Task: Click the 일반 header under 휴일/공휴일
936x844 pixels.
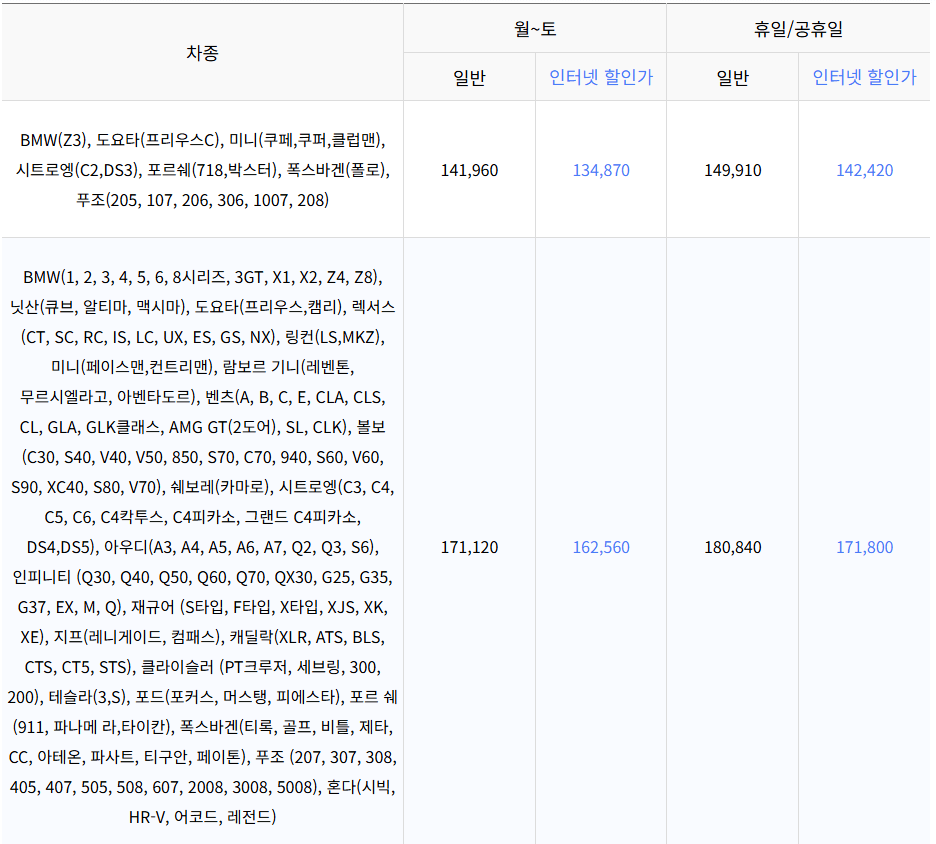Action: (731, 76)
